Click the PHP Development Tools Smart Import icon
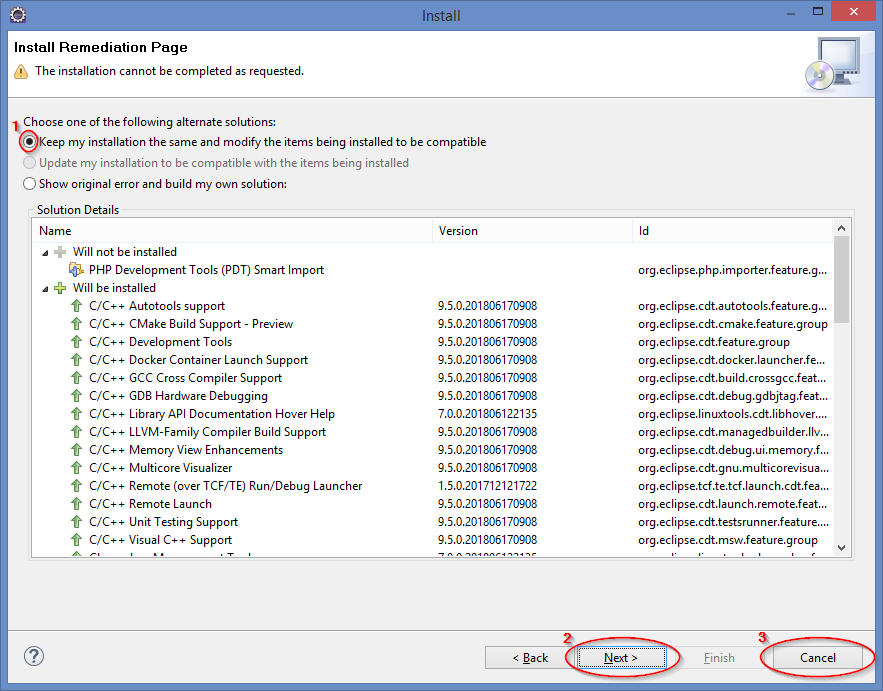 pyautogui.click(x=76, y=270)
